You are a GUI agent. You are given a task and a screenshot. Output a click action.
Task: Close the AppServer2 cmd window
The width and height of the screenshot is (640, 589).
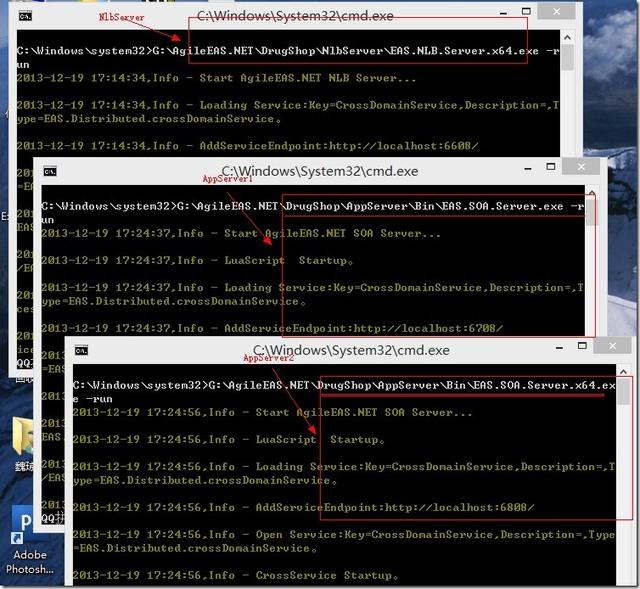[x=612, y=346]
